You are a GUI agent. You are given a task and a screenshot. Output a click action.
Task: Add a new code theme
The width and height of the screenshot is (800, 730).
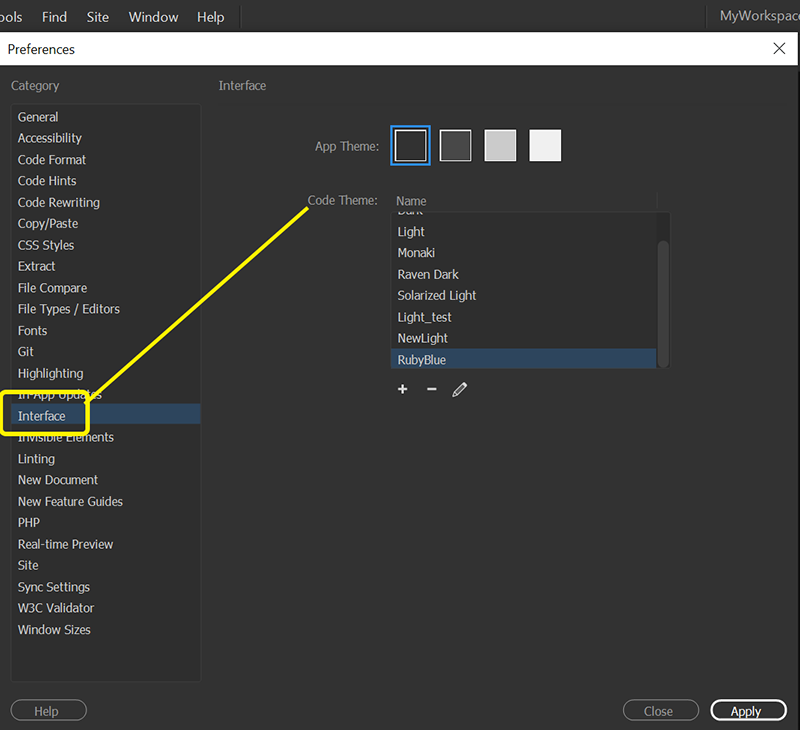[402, 389]
